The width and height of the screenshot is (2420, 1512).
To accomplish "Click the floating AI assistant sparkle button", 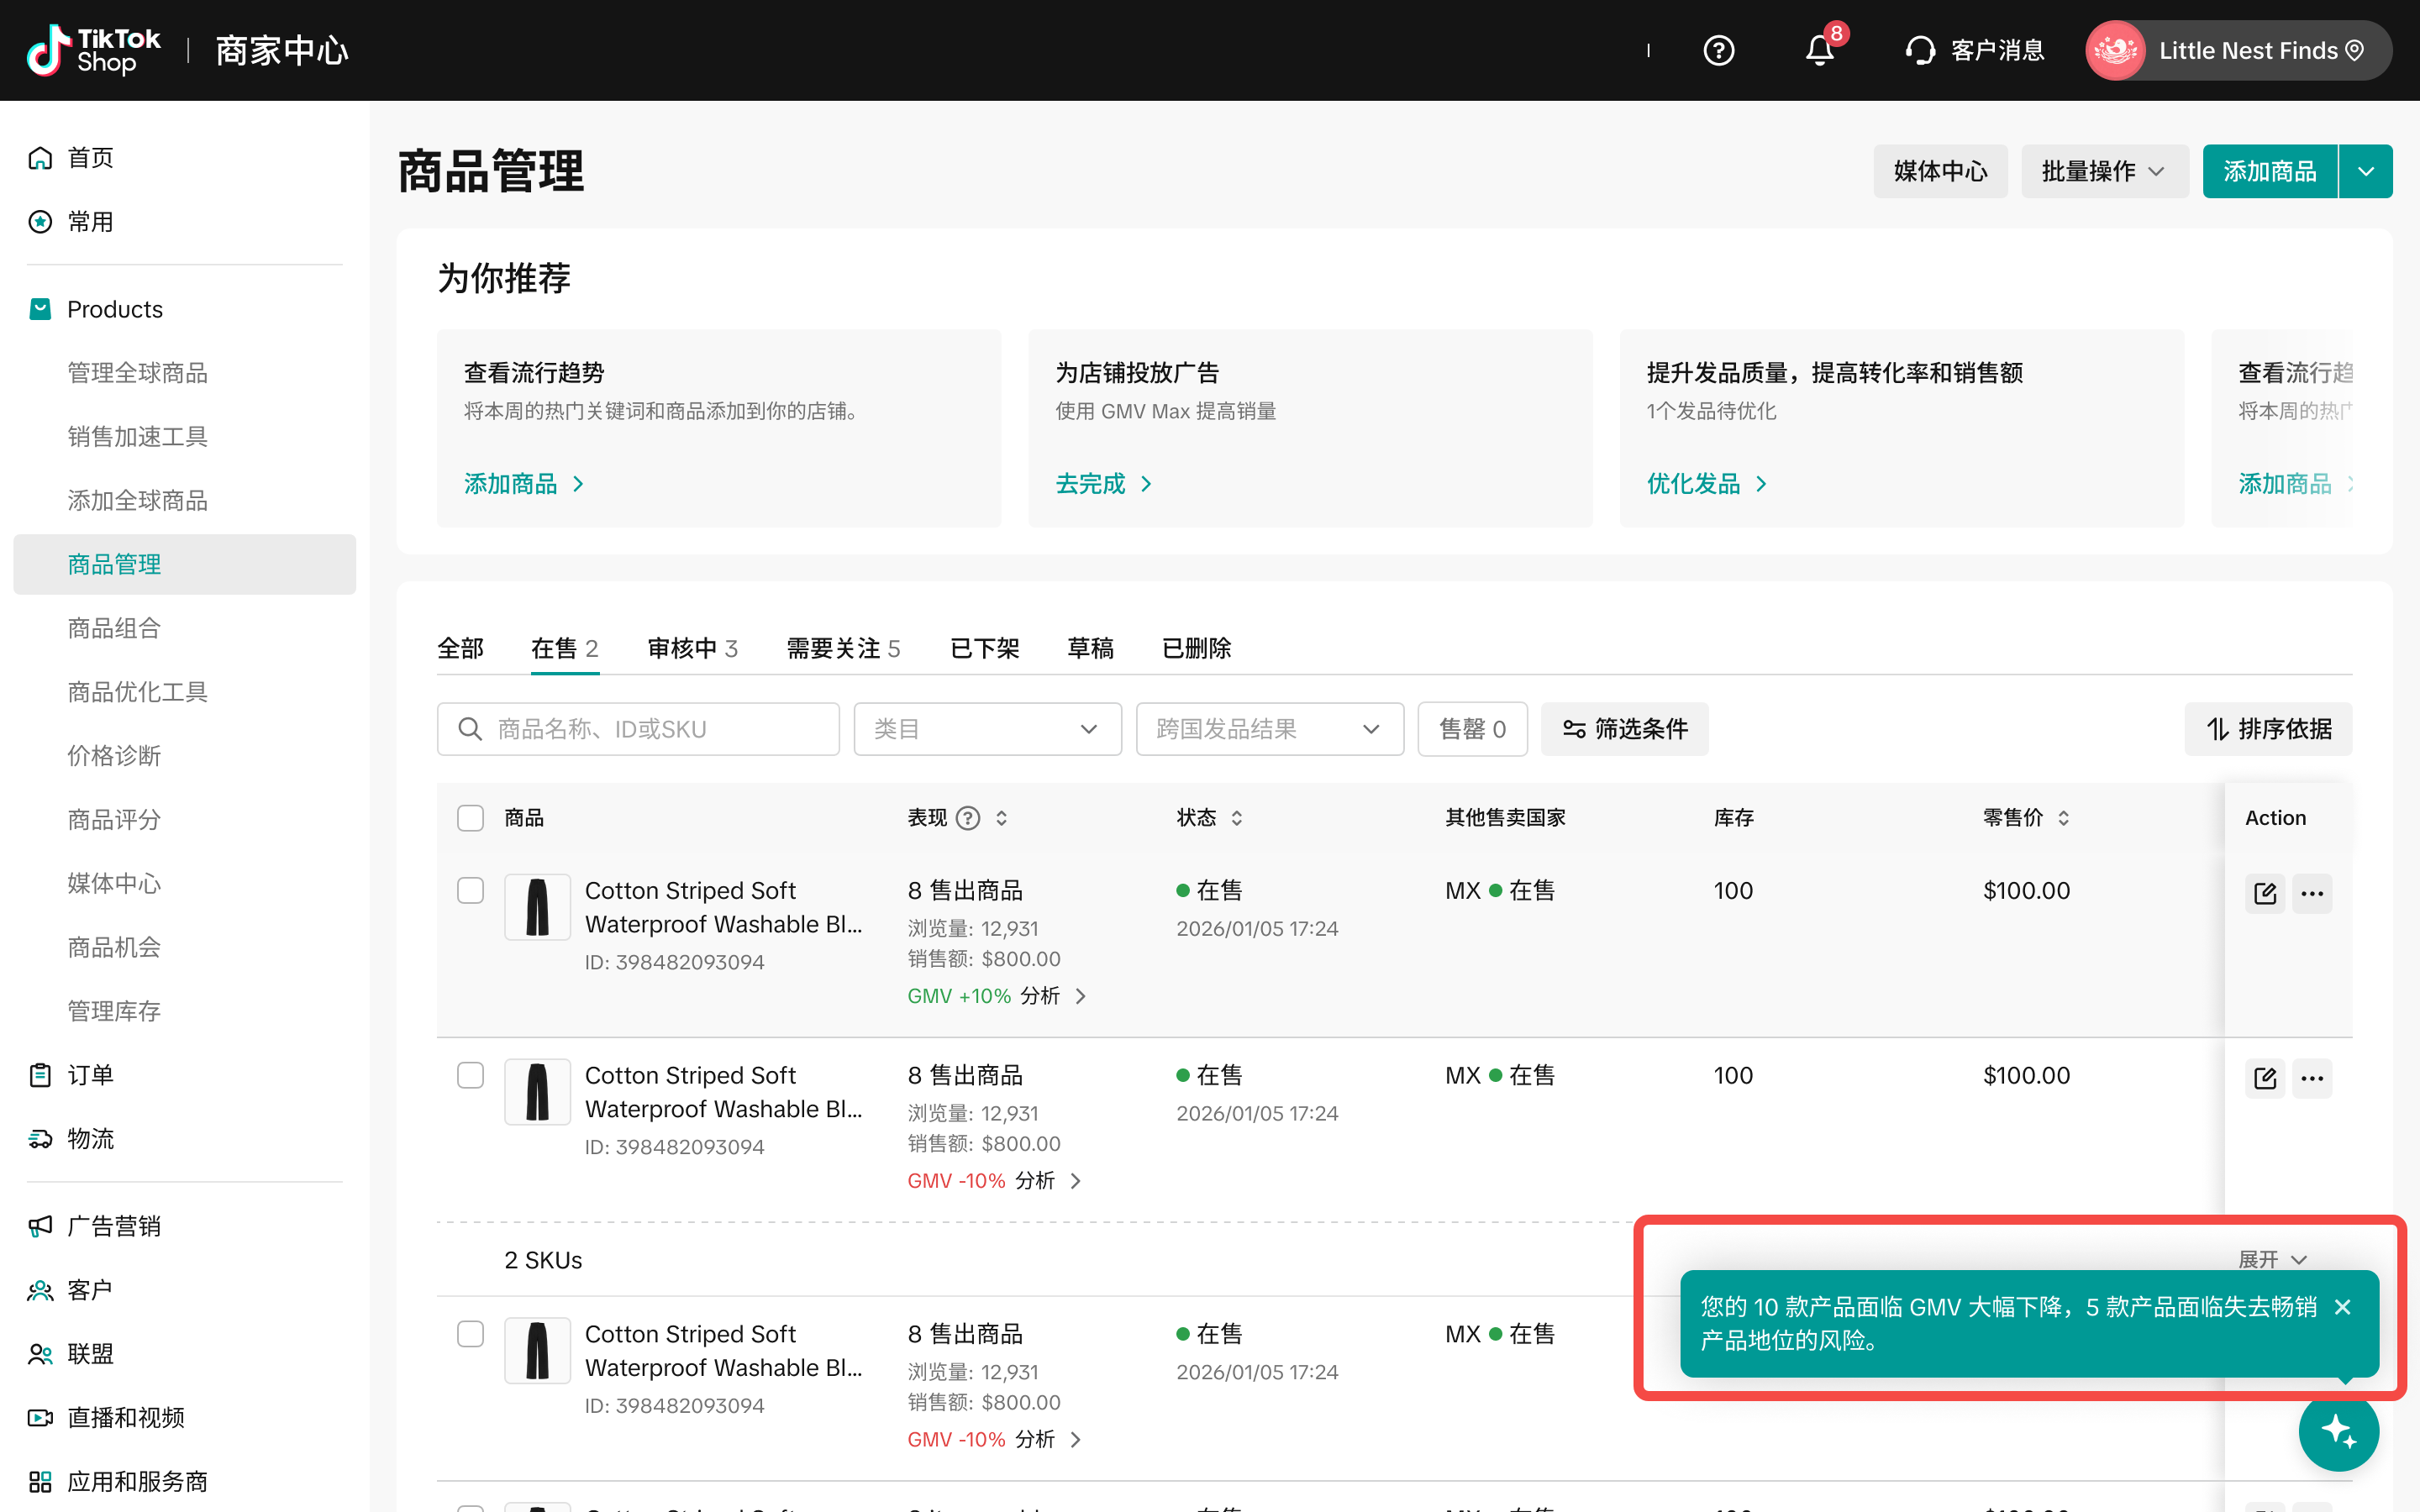I will click(2338, 1431).
